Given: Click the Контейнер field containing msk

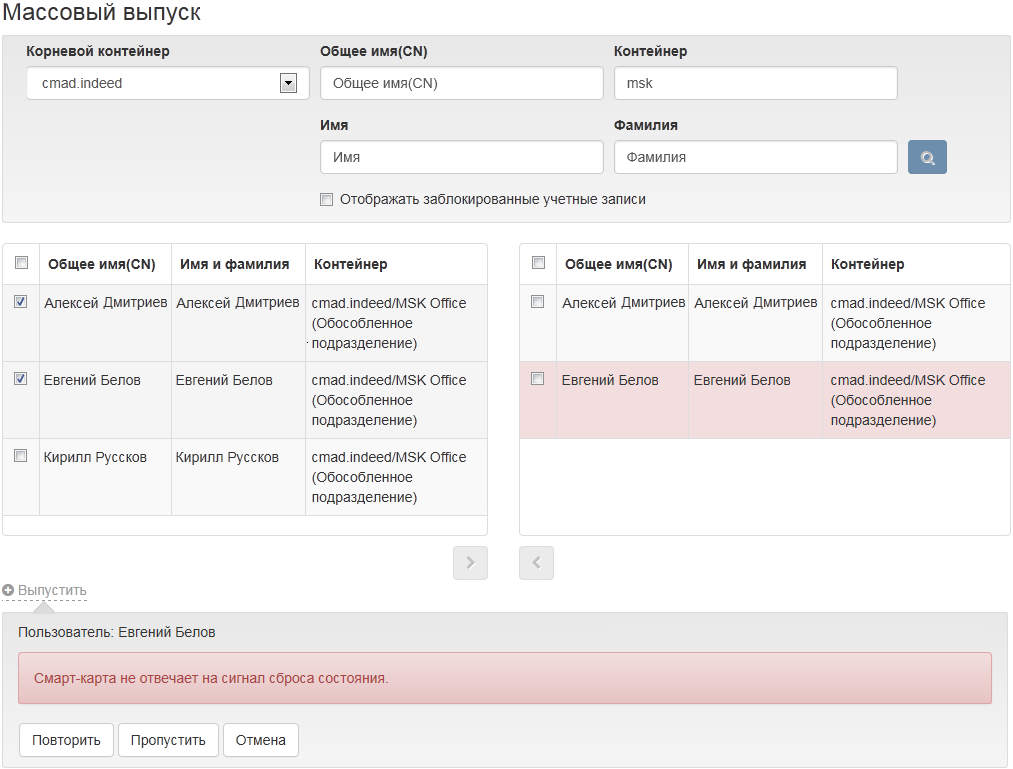Looking at the screenshot, I should 755,84.
